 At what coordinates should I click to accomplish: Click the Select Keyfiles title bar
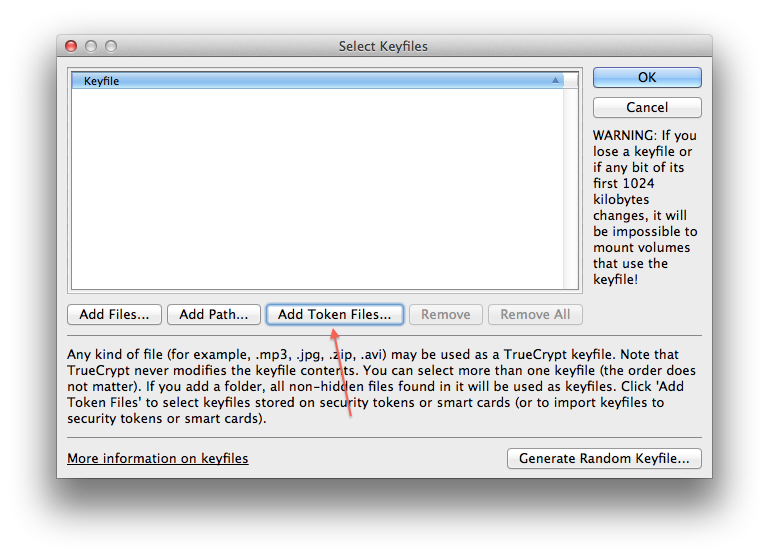(384, 46)
